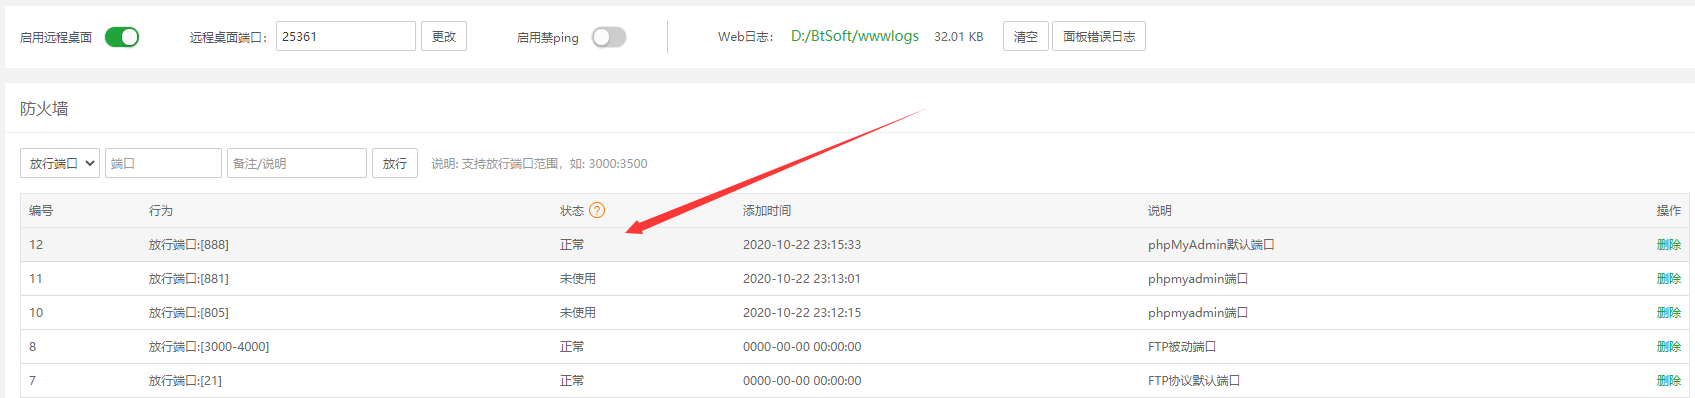The height and width of the screenshot is (398, 1695).
Task: Click the 32.01 KB log size text
Action: tap(959, 37)
